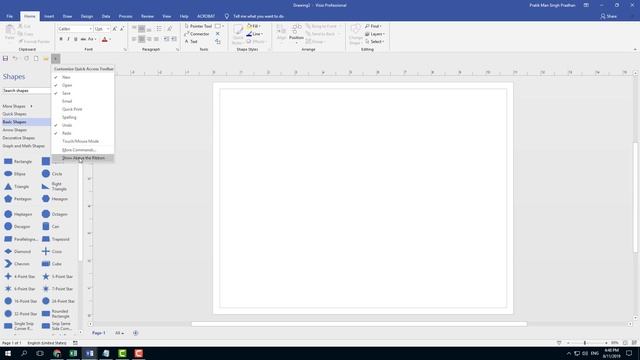Enable Quick Print in Customize menu
640x360 pixels.
83,109
